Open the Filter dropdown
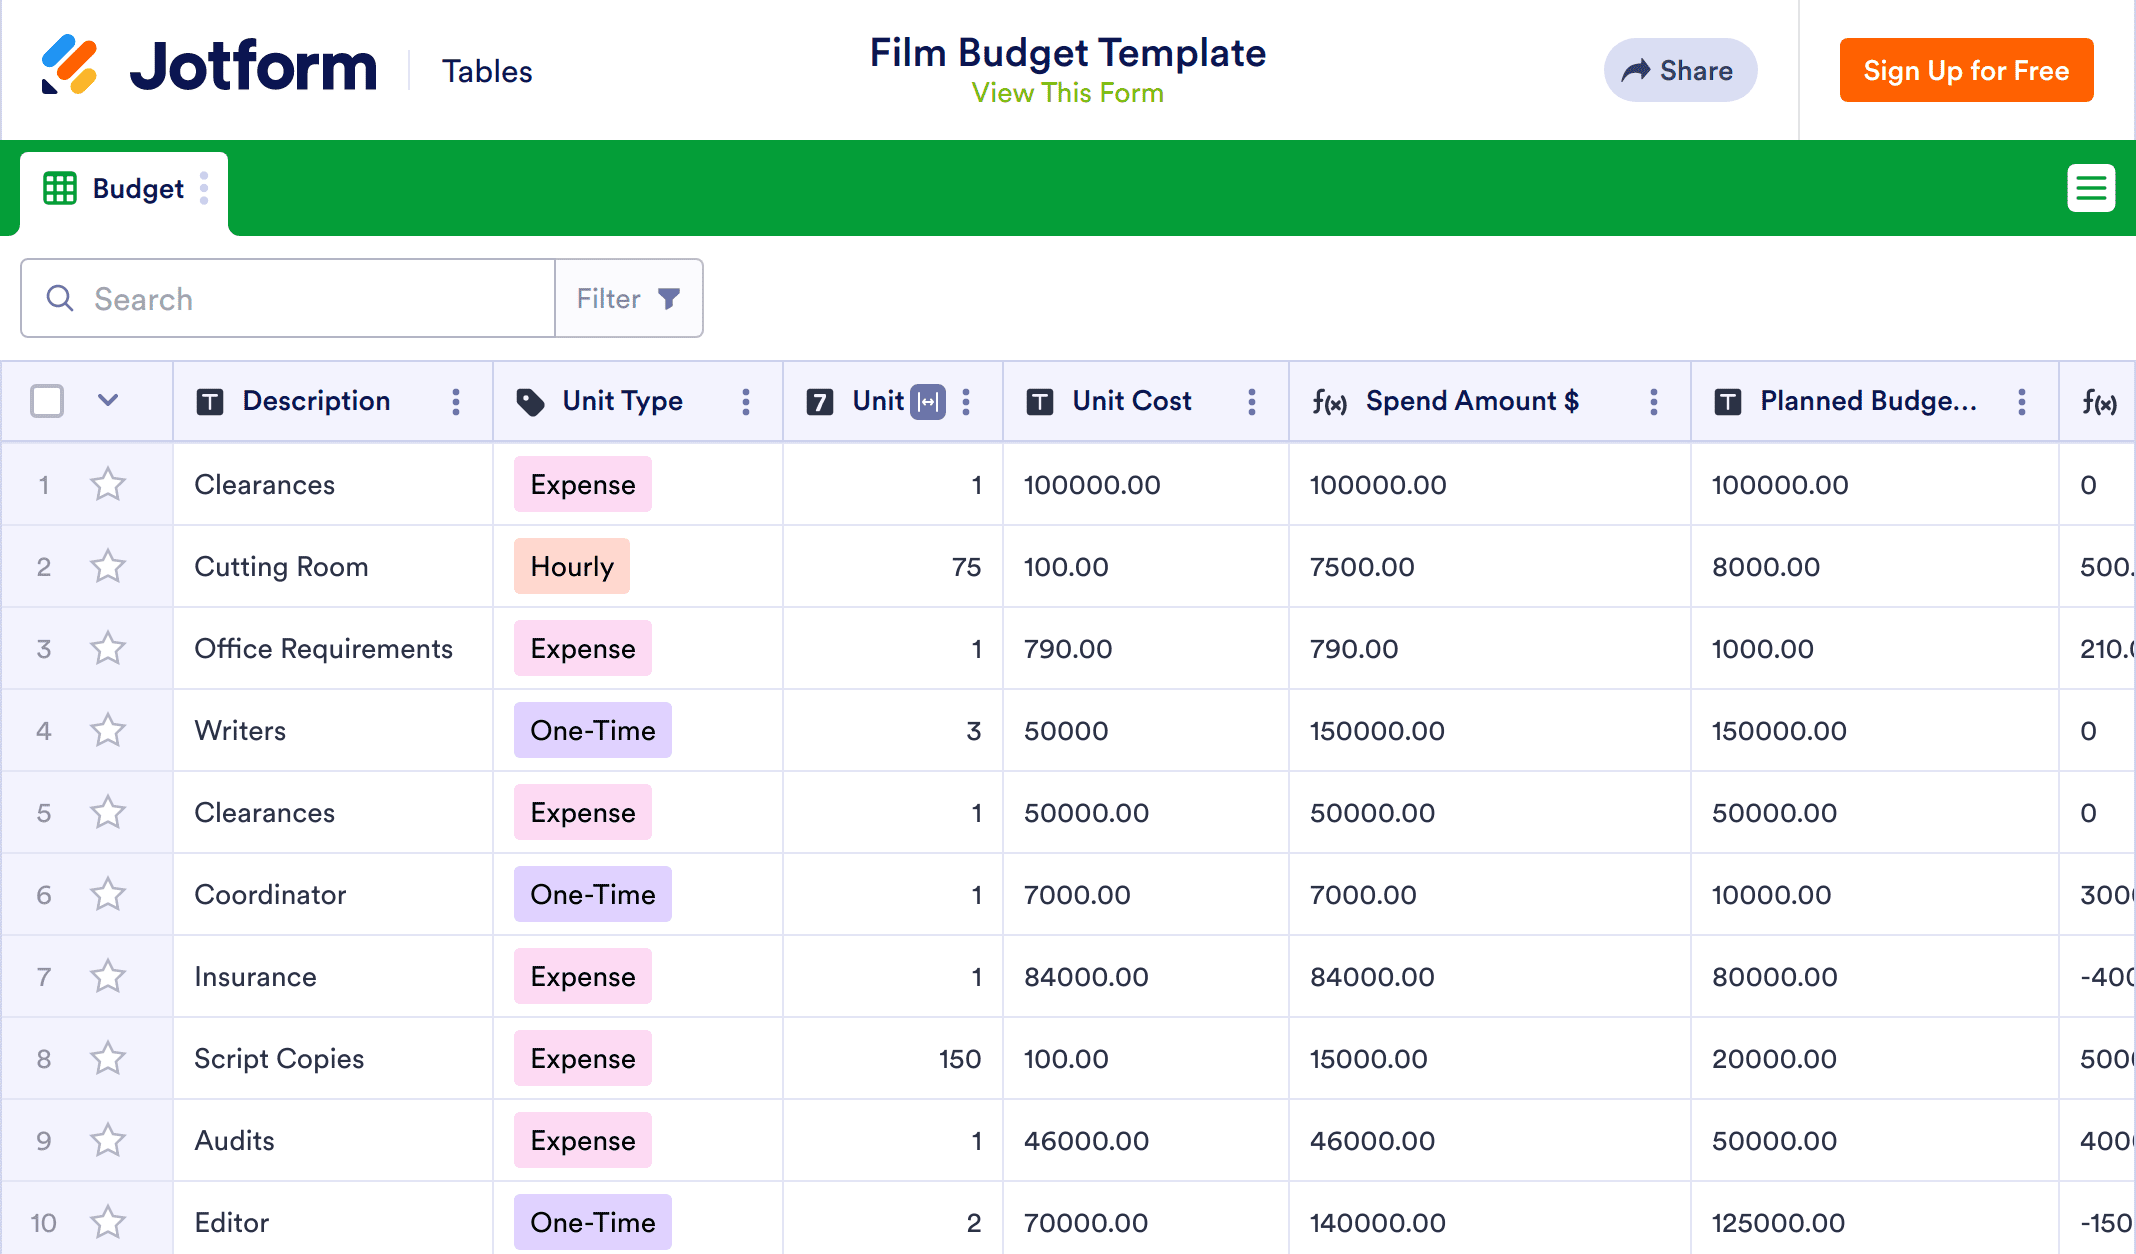 pos(629,299)
